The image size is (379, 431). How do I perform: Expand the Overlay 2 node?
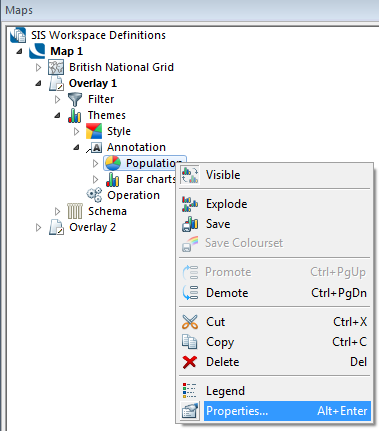tap(38, 227)
